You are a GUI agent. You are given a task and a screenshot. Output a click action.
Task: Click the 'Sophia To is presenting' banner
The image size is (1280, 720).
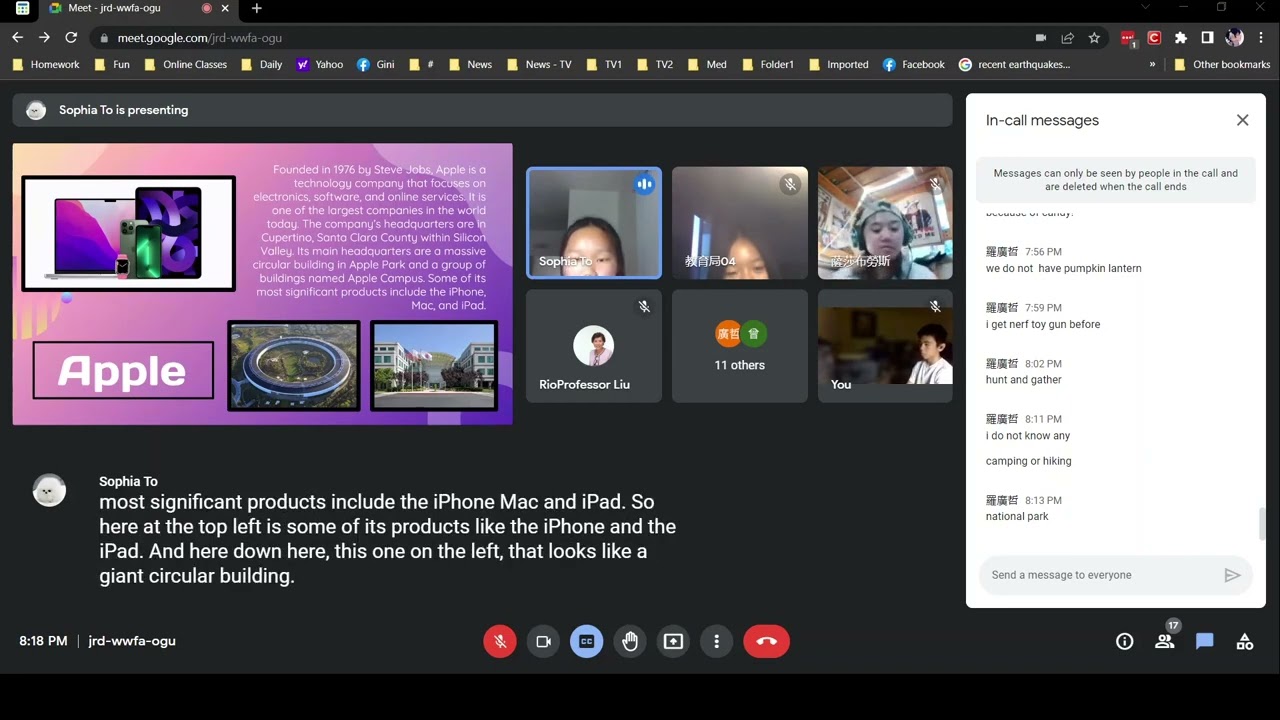pos(482,110)
